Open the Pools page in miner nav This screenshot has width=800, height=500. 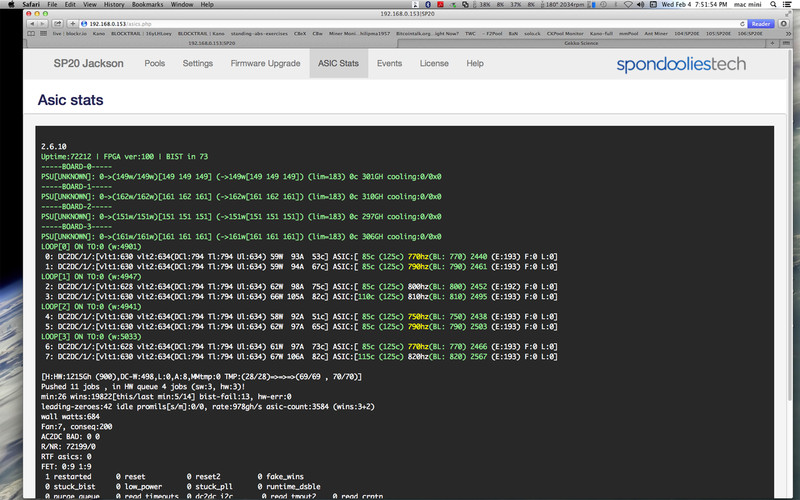tap(155, 63)
